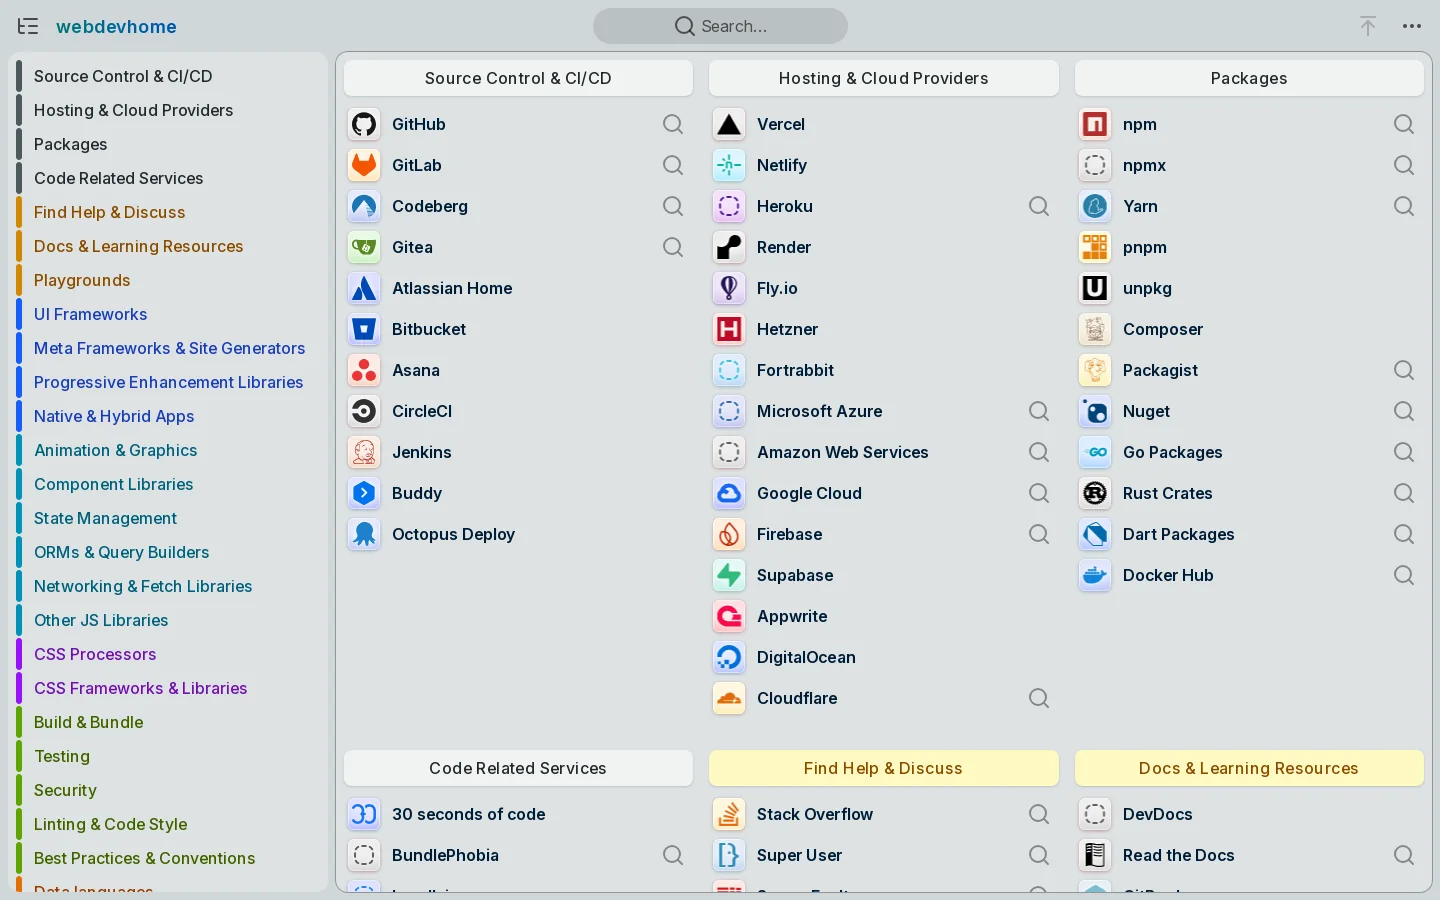Open the three-dots more options menu
This screenshot has width=1440, height=900.
point(1412,26)
